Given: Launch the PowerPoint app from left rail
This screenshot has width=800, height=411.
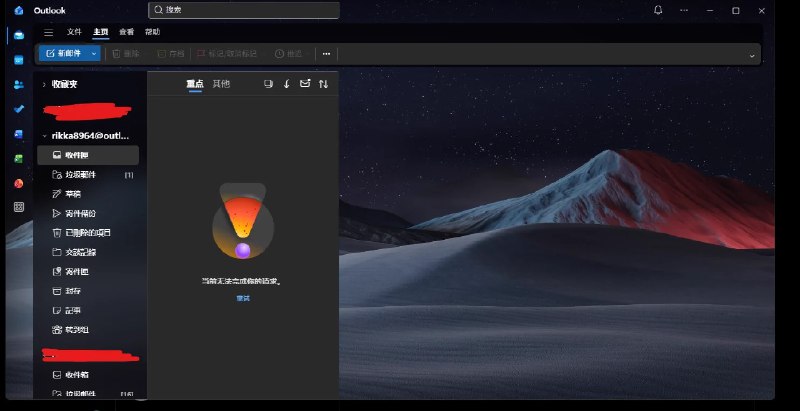Looking at the screenshot, I should tap(19, 183).
